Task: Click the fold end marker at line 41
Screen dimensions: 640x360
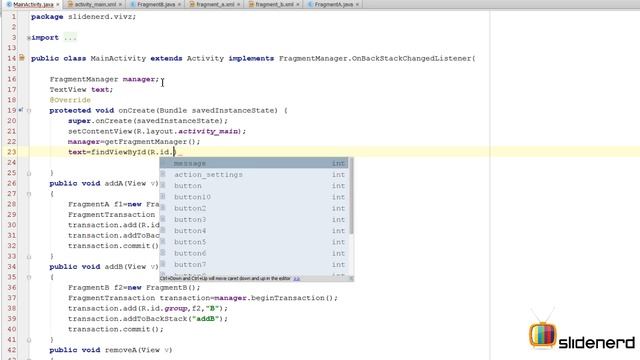Action: point(29,340)
